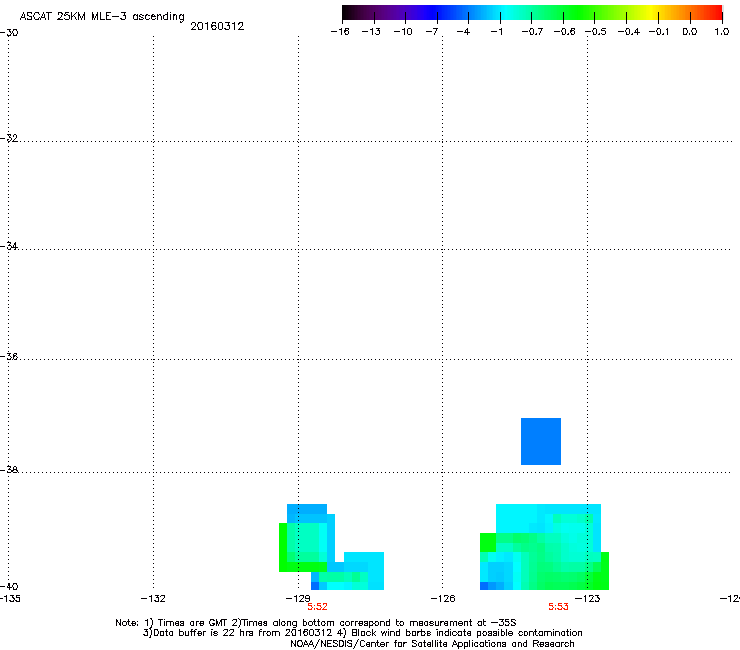Click the -7 color scale label

(431, 32)
